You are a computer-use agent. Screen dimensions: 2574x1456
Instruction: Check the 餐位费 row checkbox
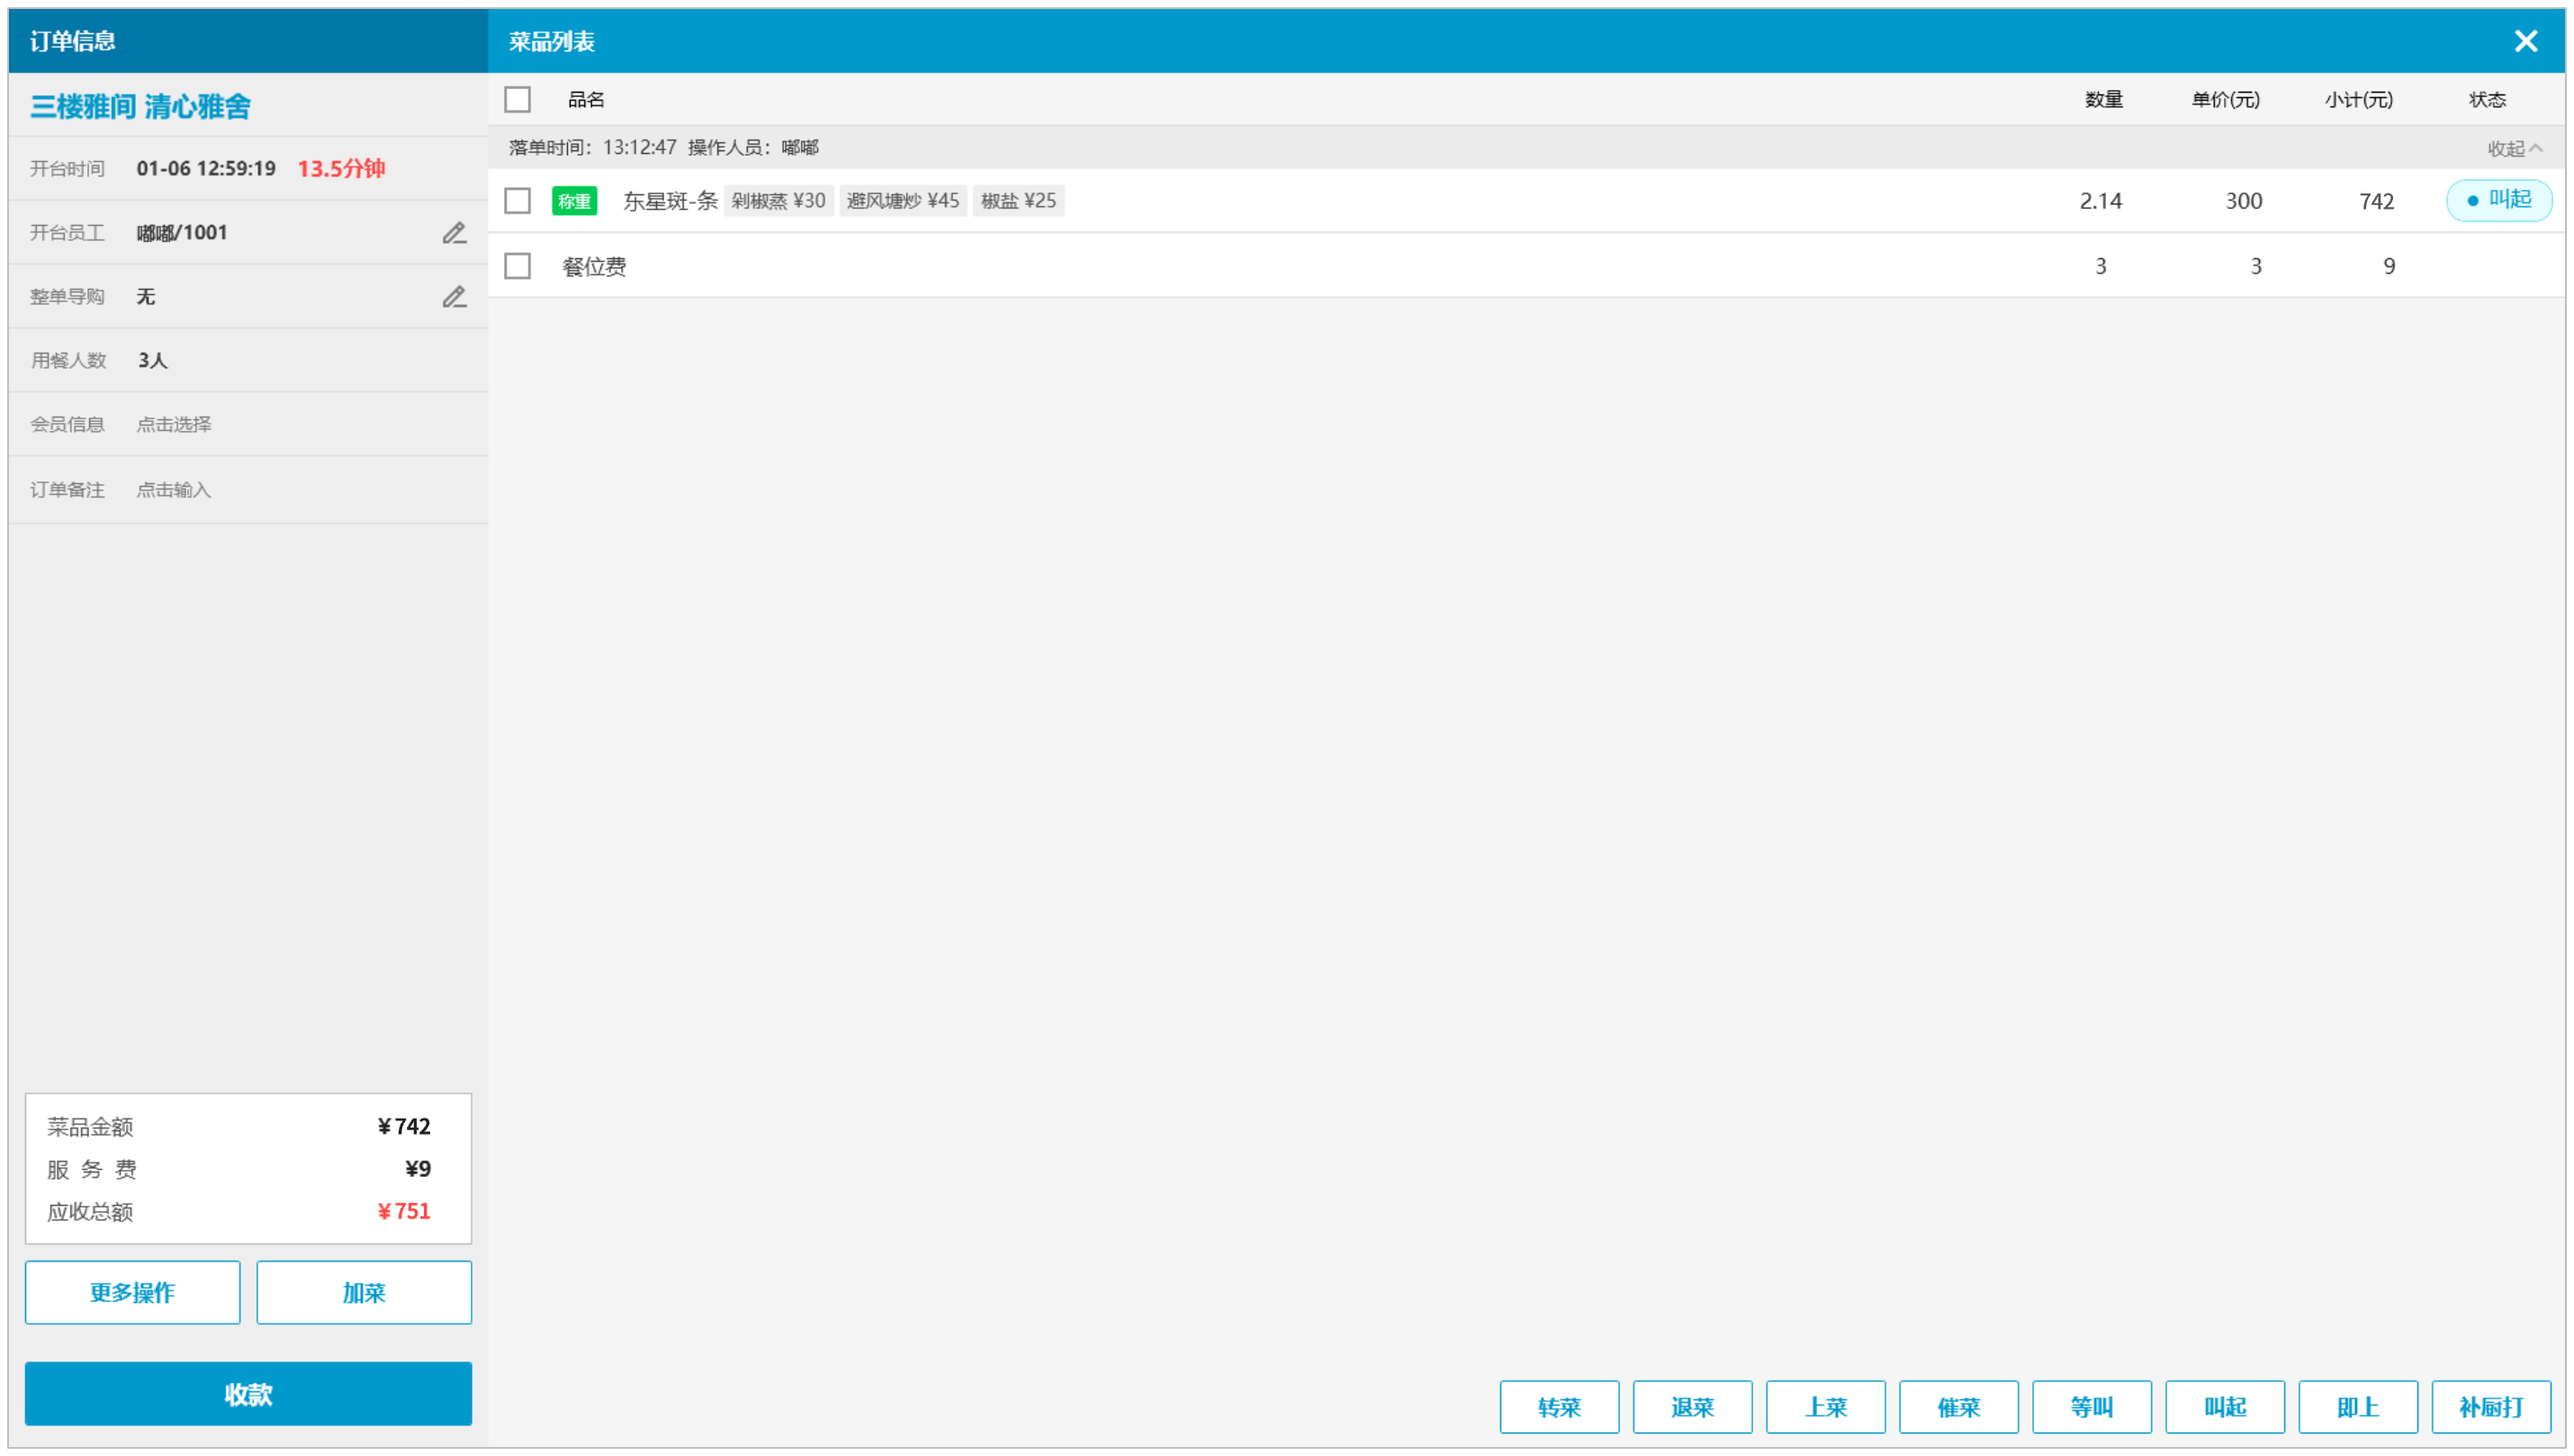pyautogui.click(x=517, y=266)
